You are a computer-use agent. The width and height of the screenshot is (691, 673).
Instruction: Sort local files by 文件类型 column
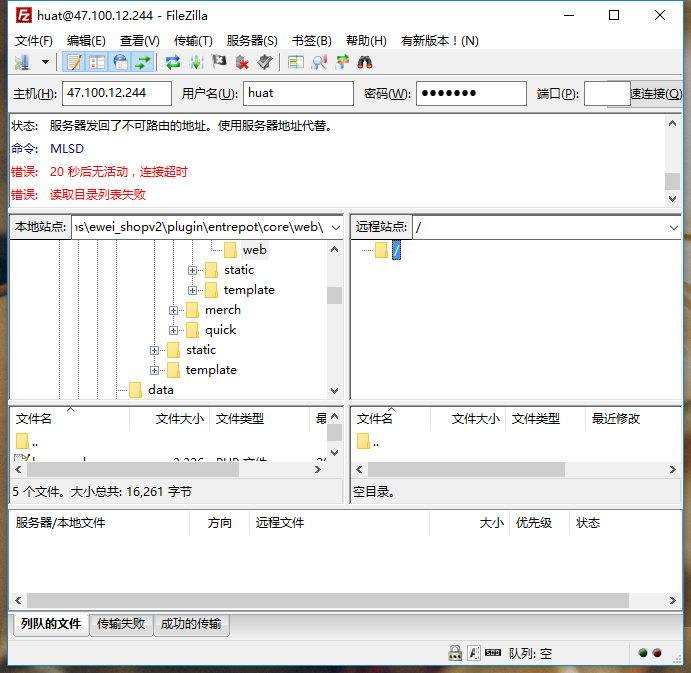coord(260,419)
